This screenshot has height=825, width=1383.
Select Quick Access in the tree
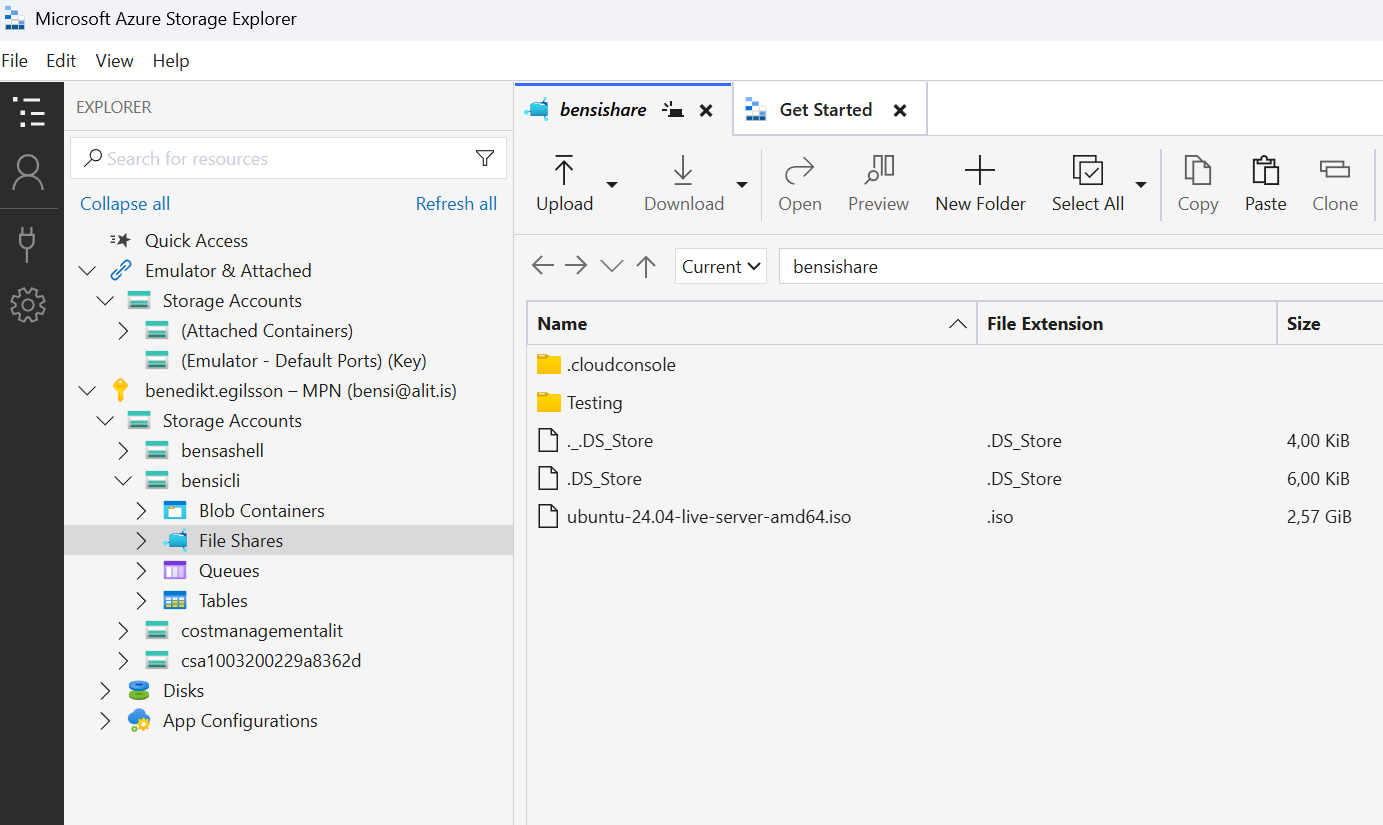pyautogui.click(x=196, y=240)
